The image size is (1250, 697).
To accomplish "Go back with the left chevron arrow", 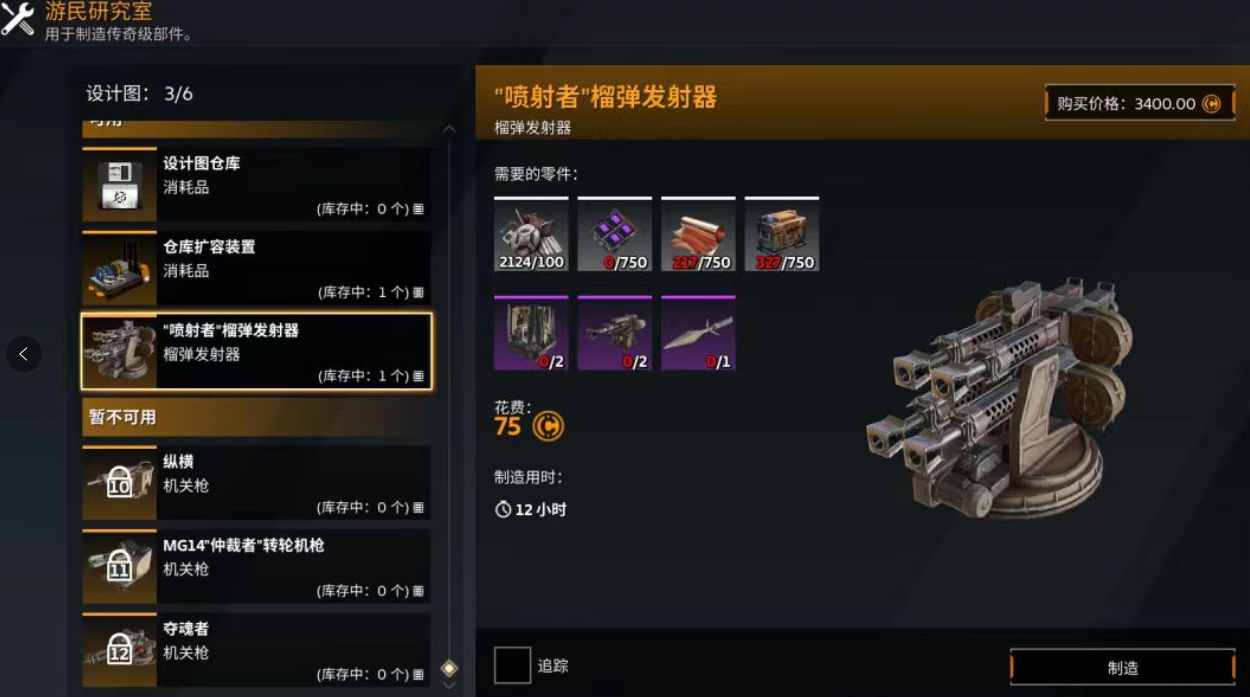I will [24, 354].
